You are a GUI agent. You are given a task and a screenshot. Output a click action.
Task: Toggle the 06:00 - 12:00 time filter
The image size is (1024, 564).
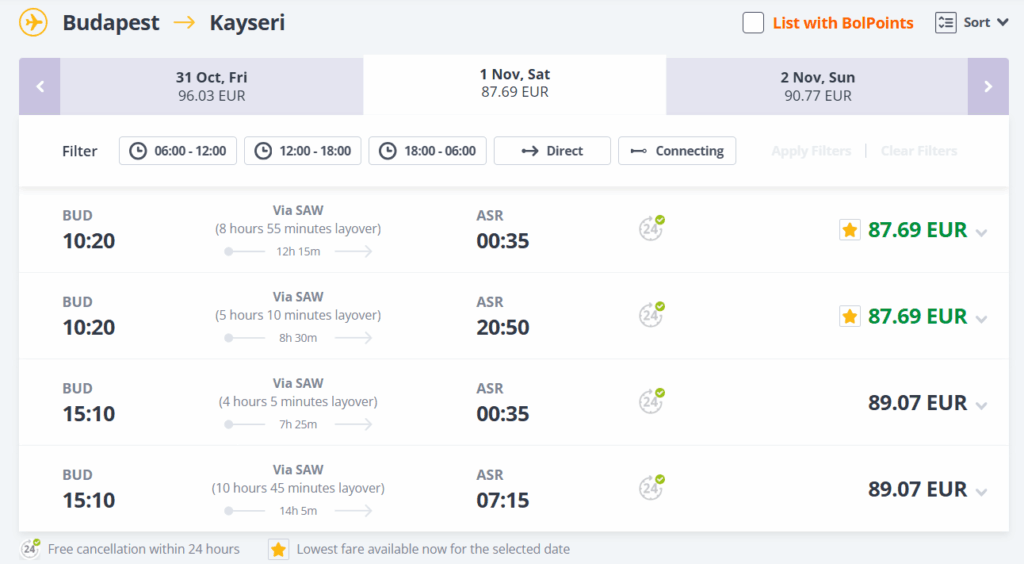click(x=178, y=151)
